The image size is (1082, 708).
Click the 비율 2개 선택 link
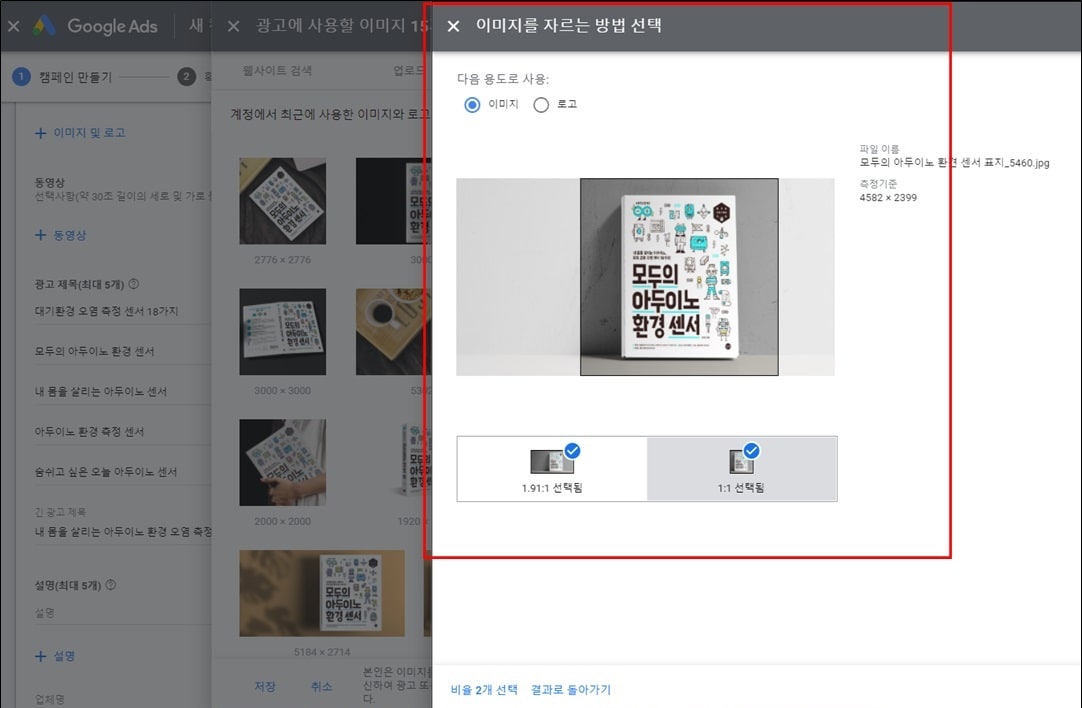pos(483,689)
